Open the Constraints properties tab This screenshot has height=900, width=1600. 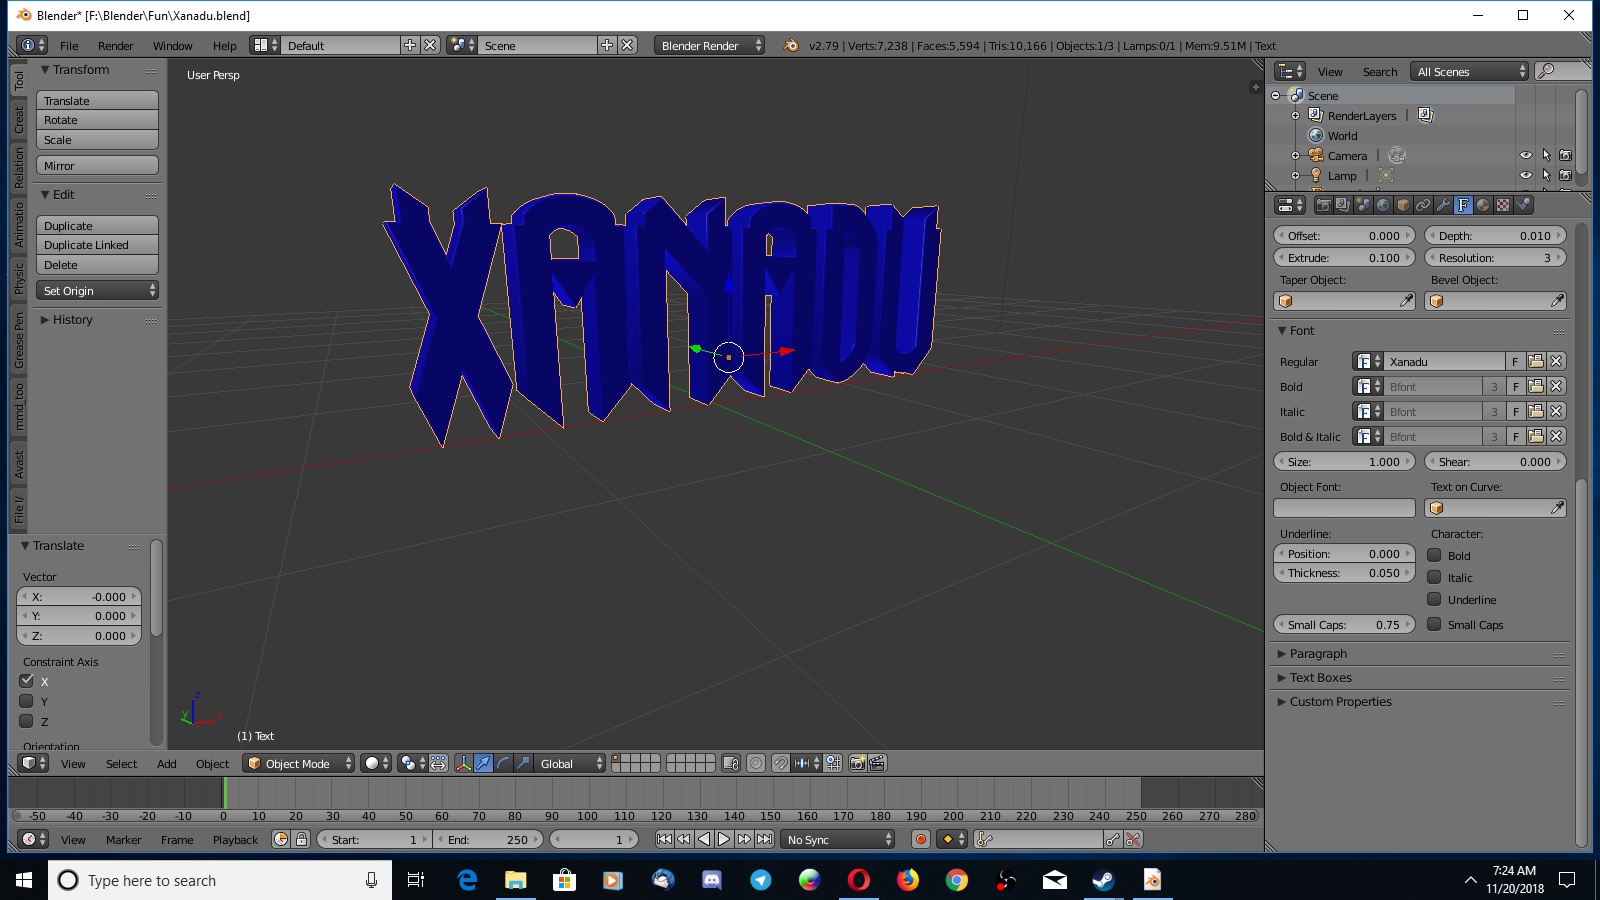(x=1423, y=205)
